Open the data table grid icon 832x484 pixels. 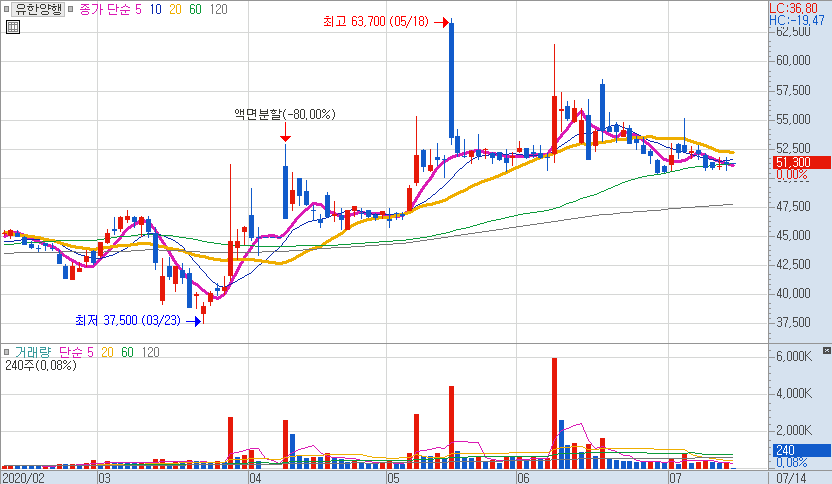[x=13, y=27]
